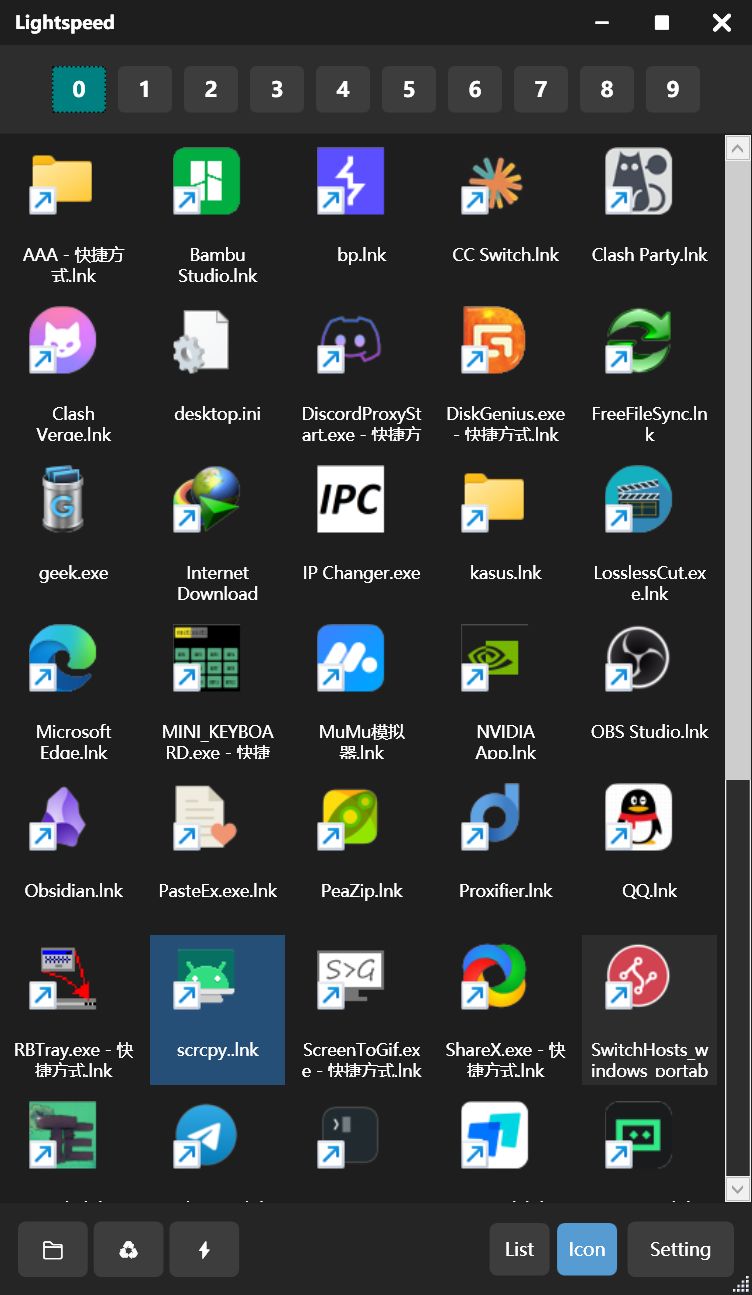
Task: Launch PeaZip shortcut icon
Action: point(350,818)
